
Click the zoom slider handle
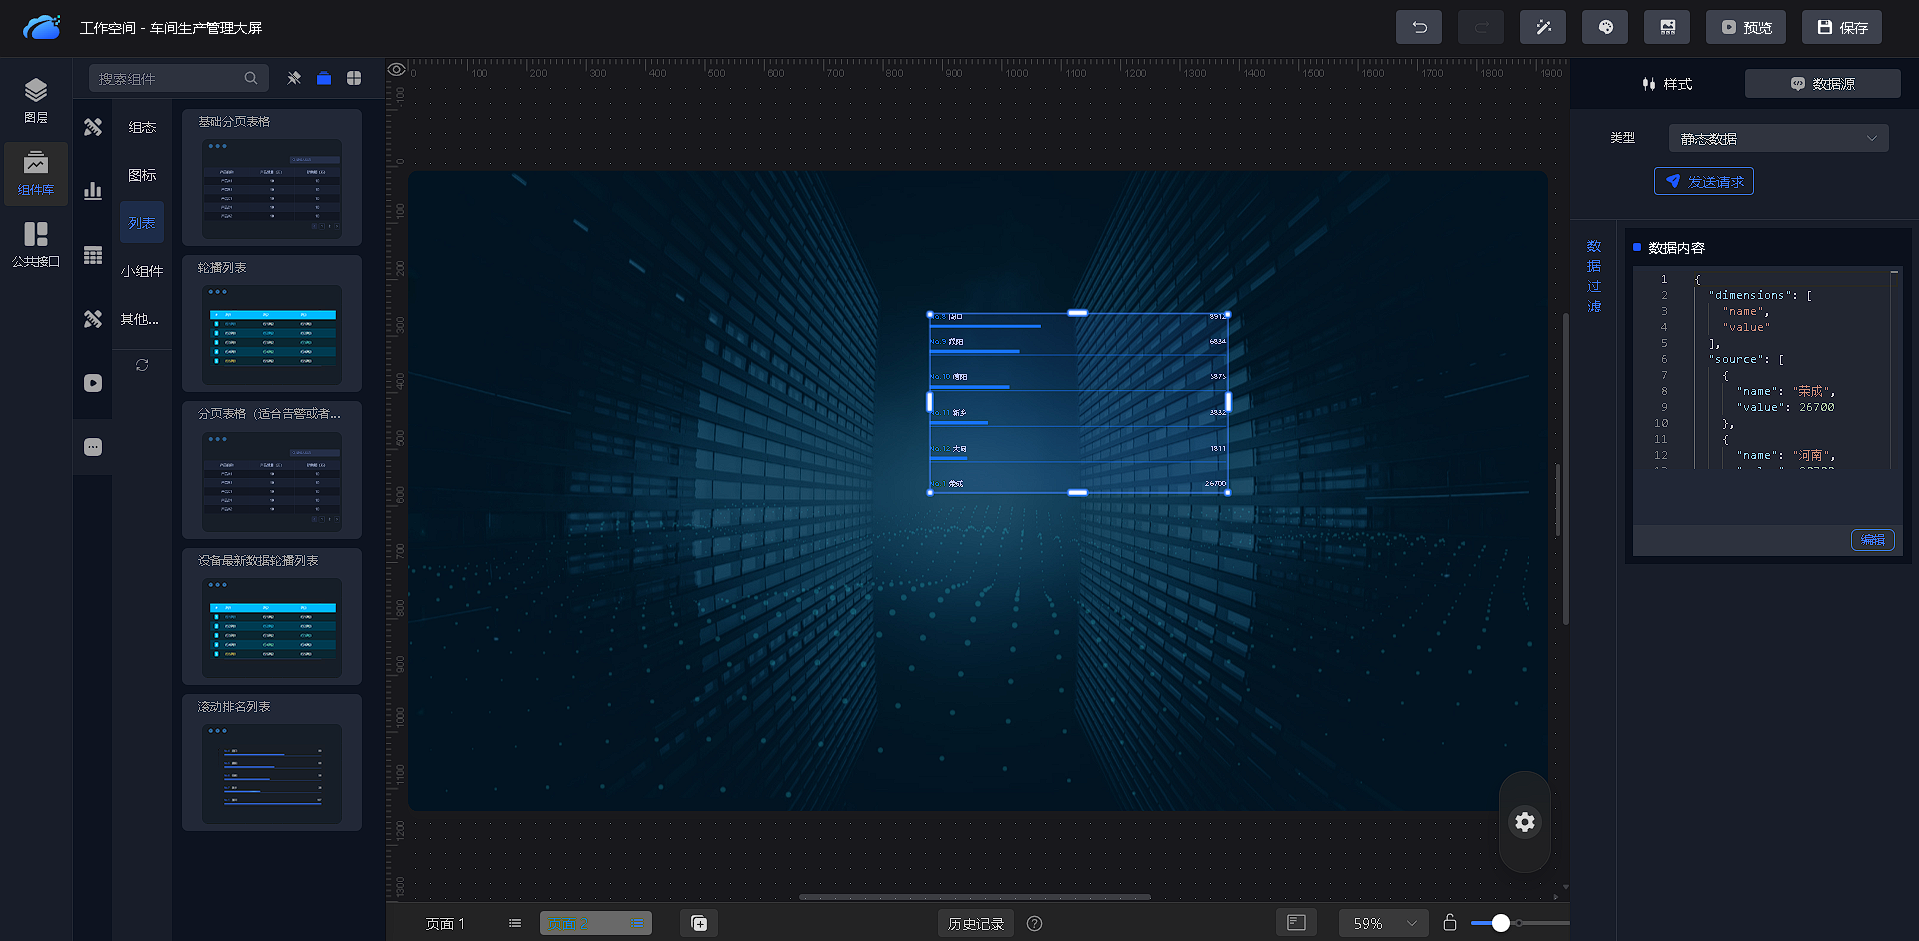click(1500, 923)
